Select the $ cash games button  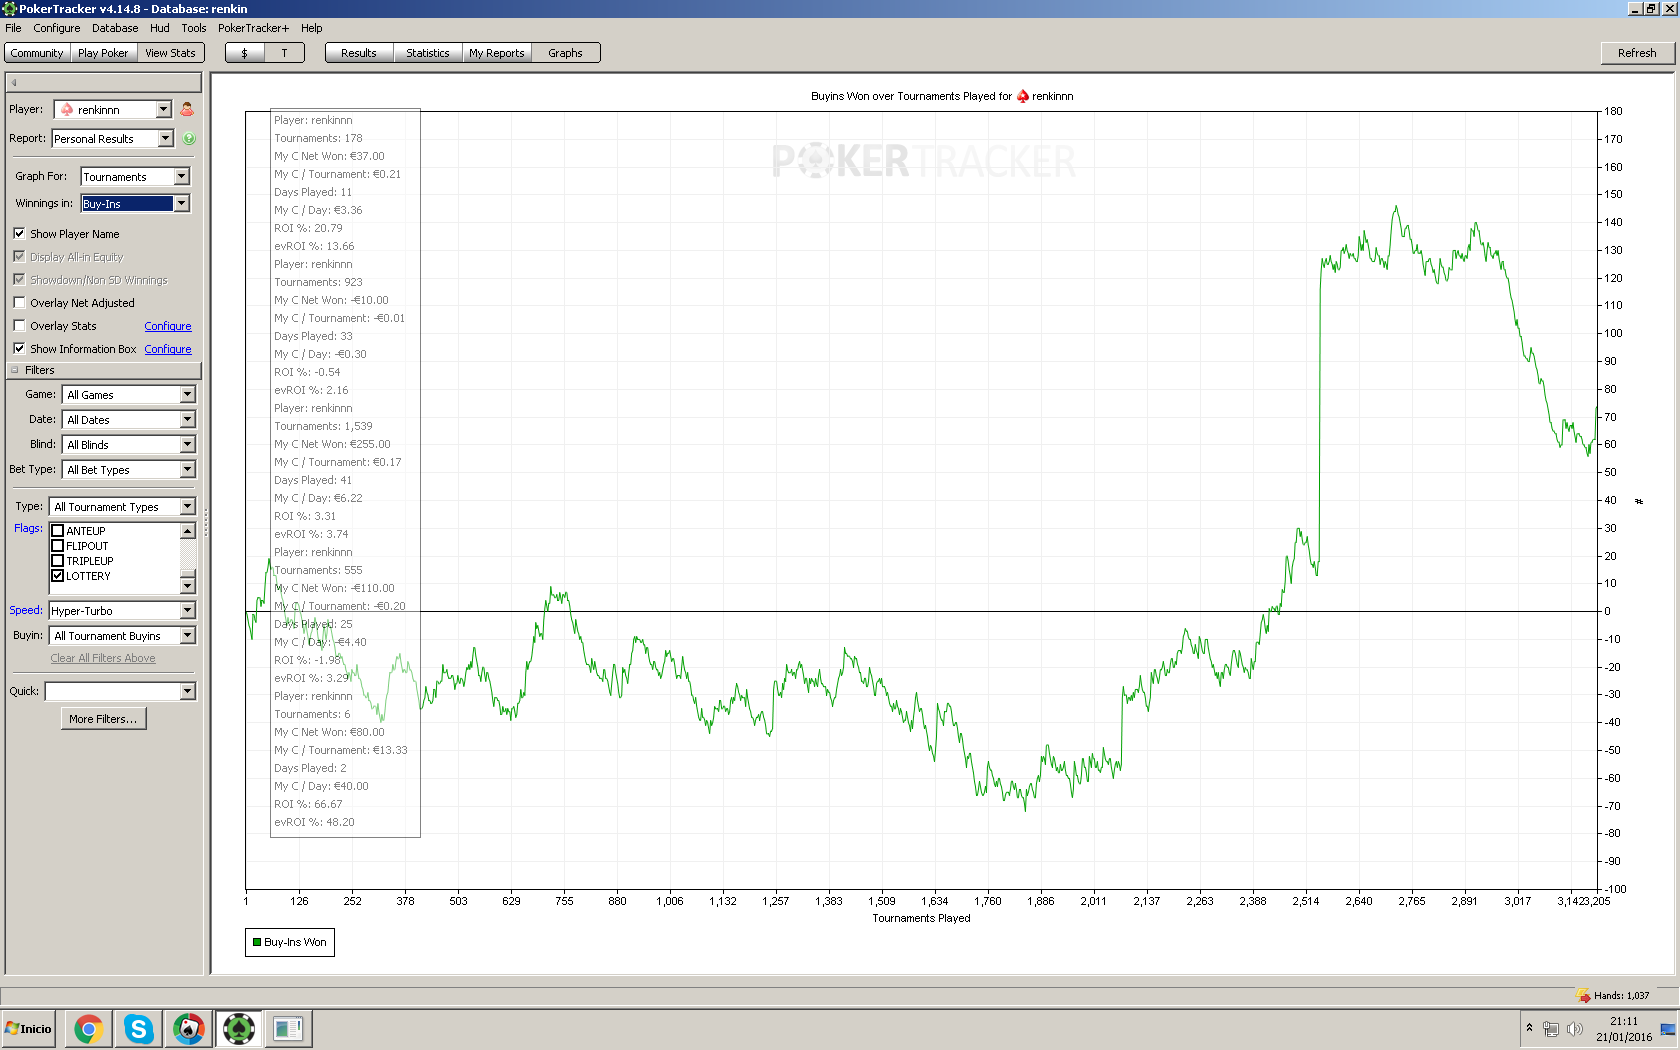tap(245, 53)
